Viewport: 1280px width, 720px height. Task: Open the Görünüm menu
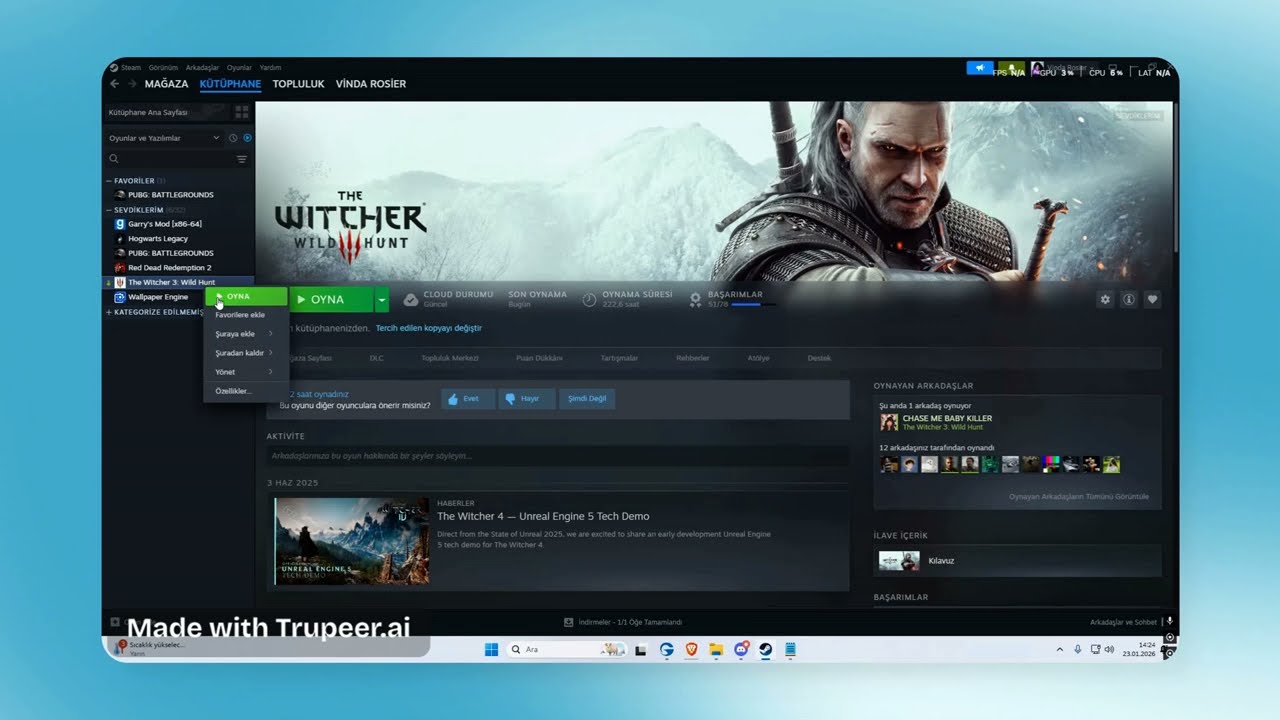163,68
